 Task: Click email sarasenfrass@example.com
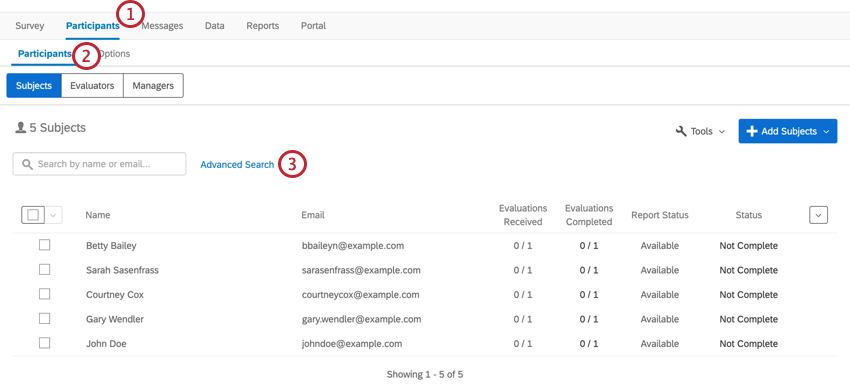(361, 270)
